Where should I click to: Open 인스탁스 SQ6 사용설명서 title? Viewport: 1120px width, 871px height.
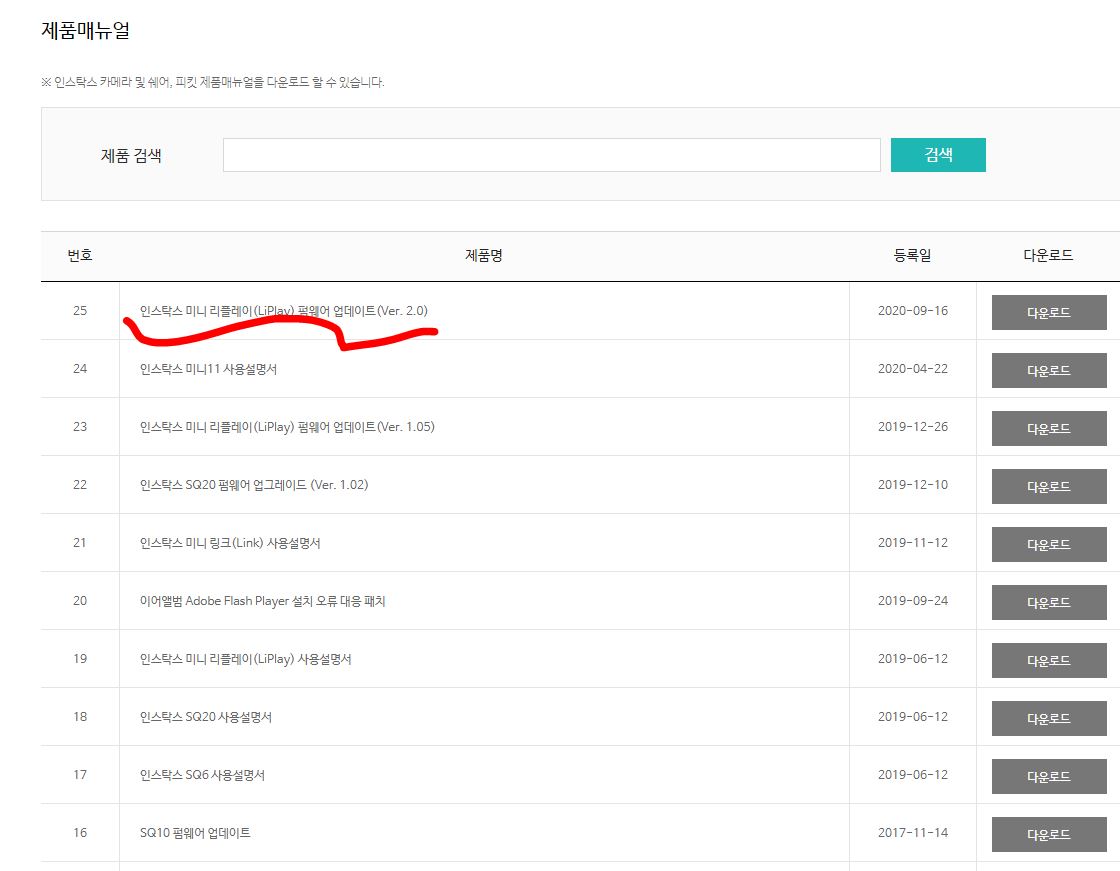[202, 775]
